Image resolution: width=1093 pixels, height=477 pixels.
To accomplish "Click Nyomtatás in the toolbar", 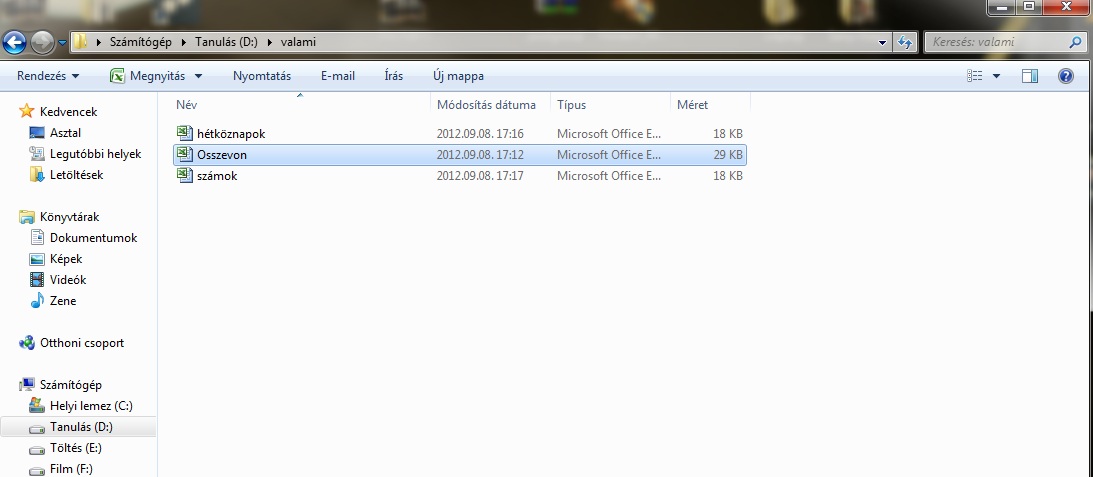I will click(x=262, y=76).
